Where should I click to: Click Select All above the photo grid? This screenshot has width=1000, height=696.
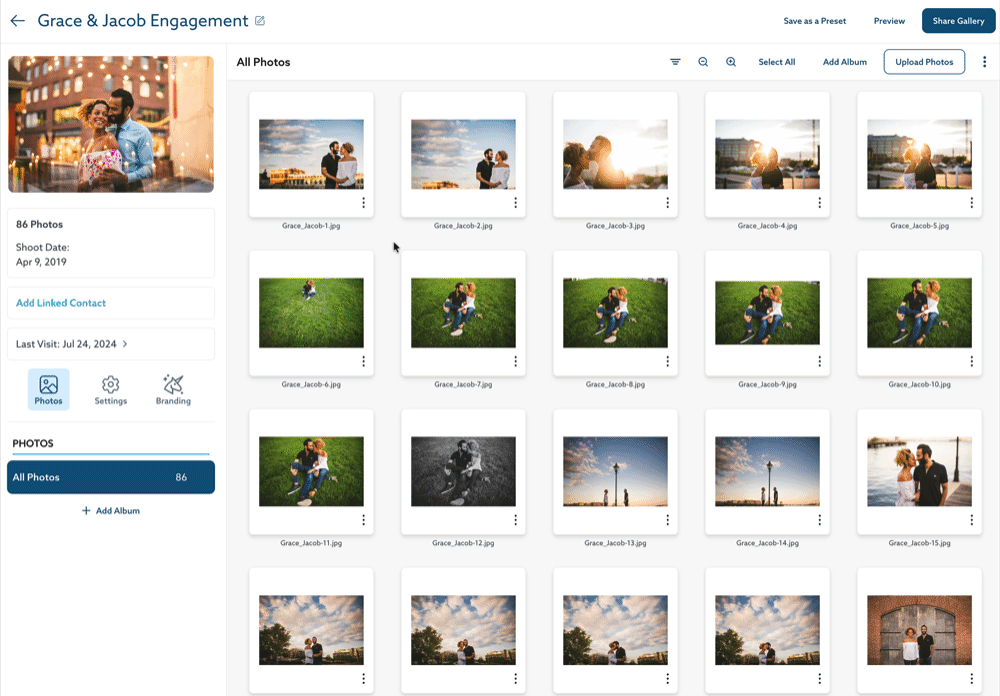coord(776,61)
